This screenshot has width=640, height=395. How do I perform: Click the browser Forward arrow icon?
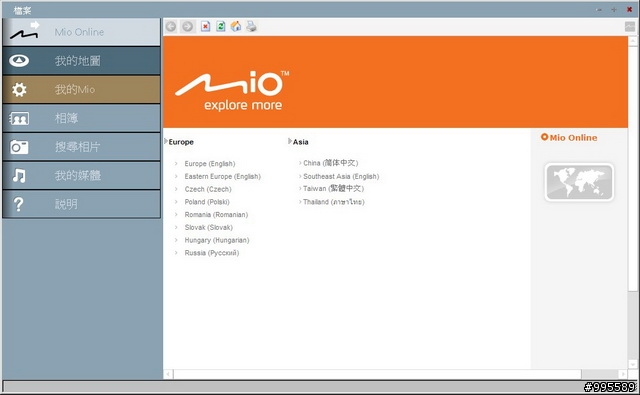pos(187,27)
